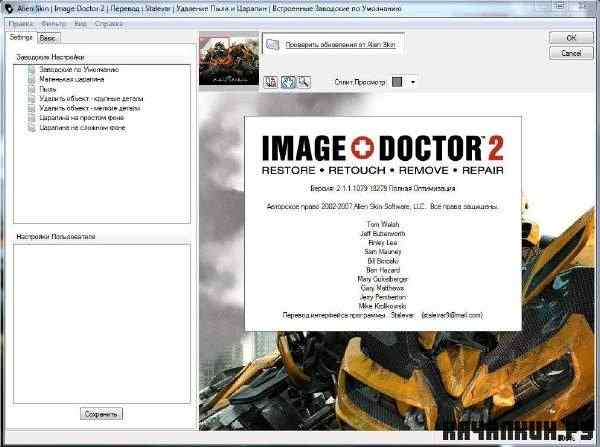Switch to the Settings tab
The height and width of the screenshot is (447, 600).
pos(21,38)
